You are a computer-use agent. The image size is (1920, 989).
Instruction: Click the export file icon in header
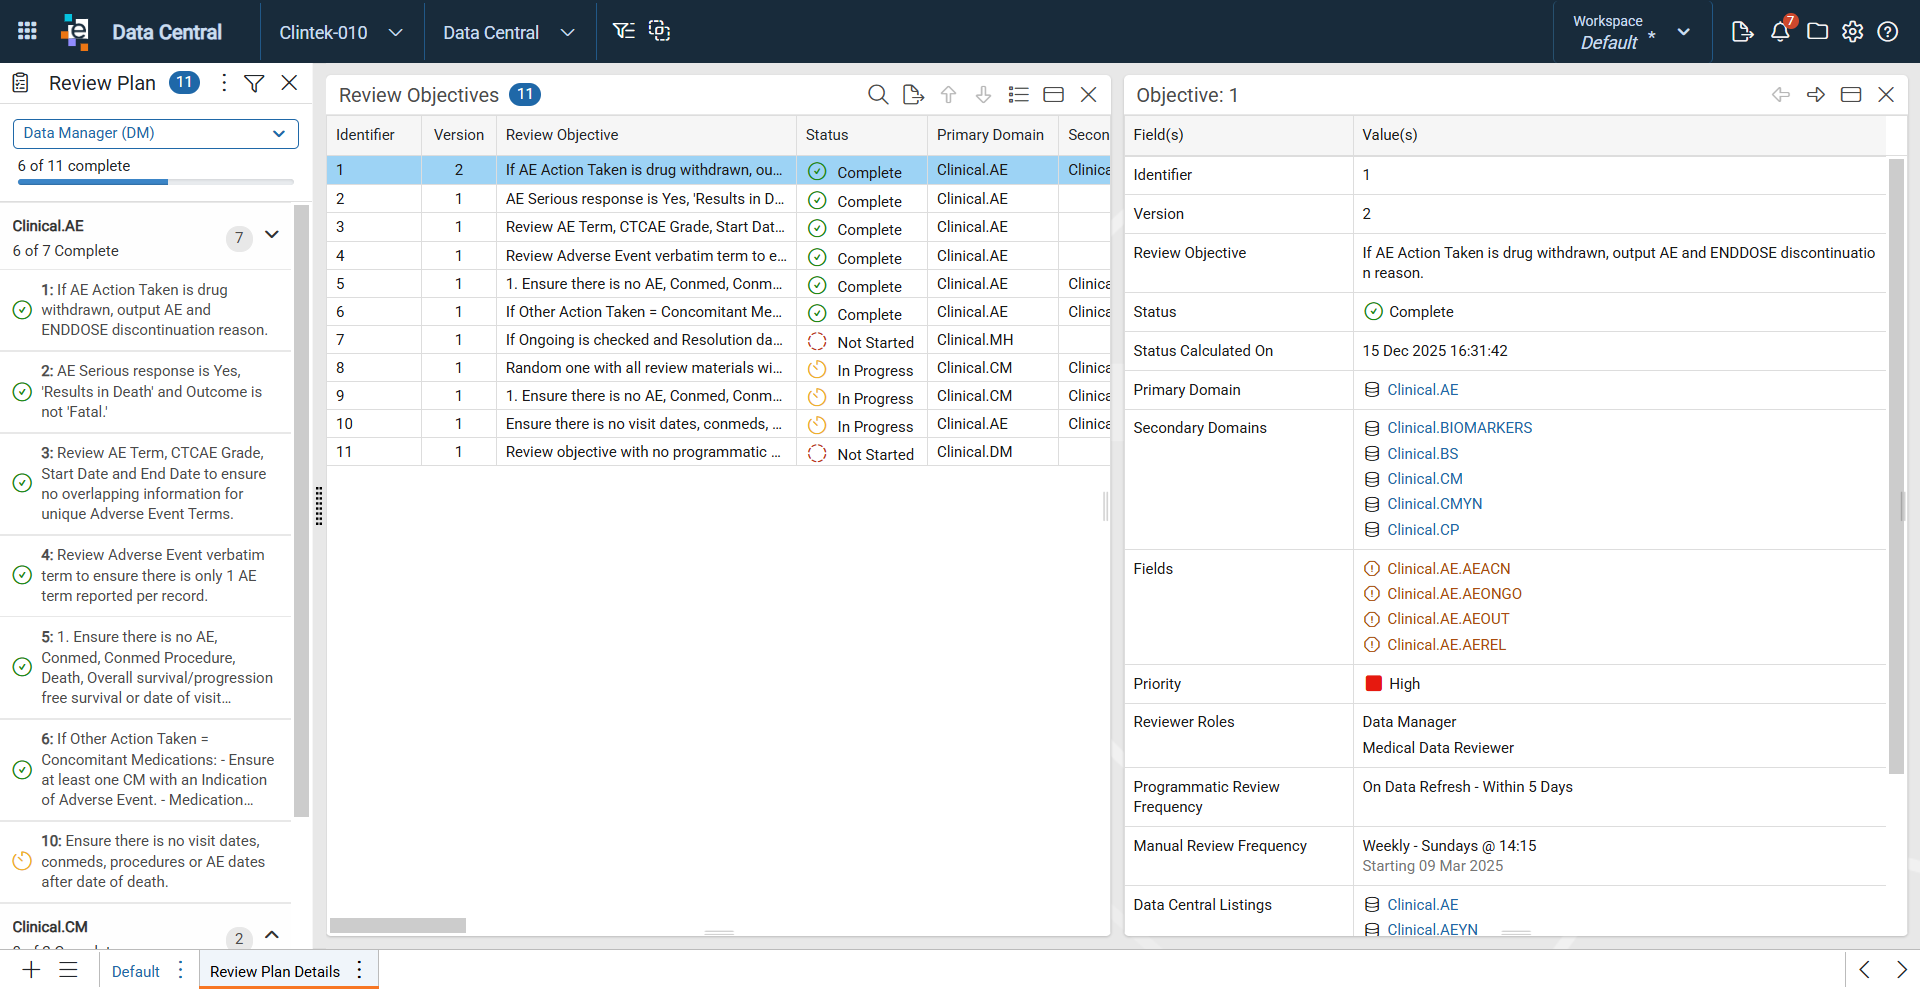coord(1742,32)
